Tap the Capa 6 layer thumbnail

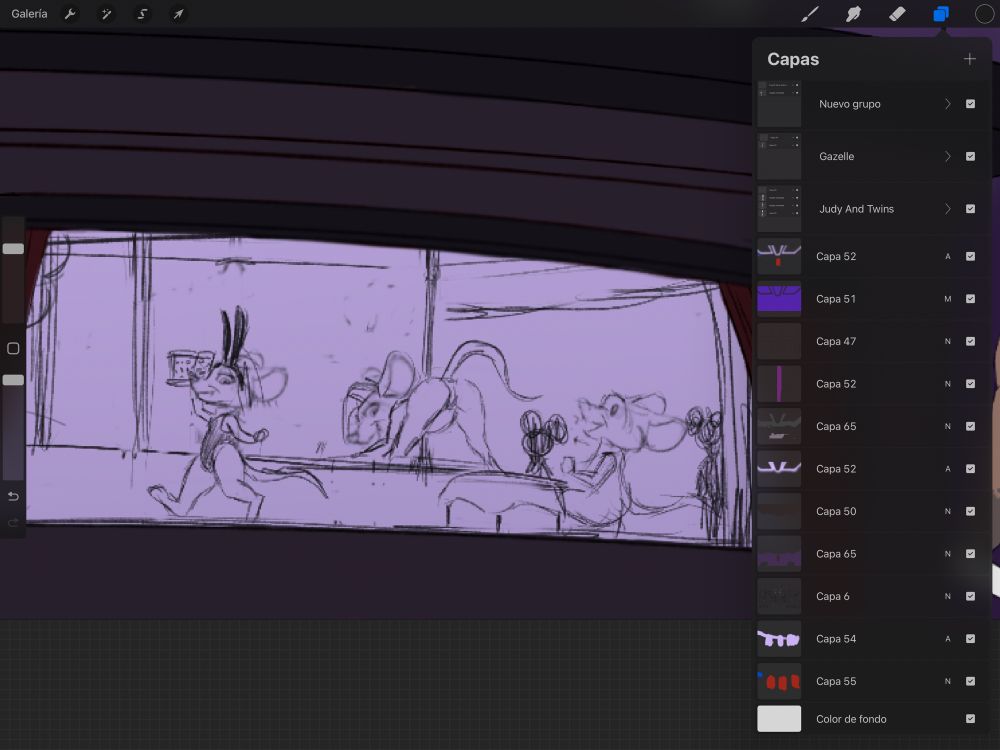(x=779, y=596)
